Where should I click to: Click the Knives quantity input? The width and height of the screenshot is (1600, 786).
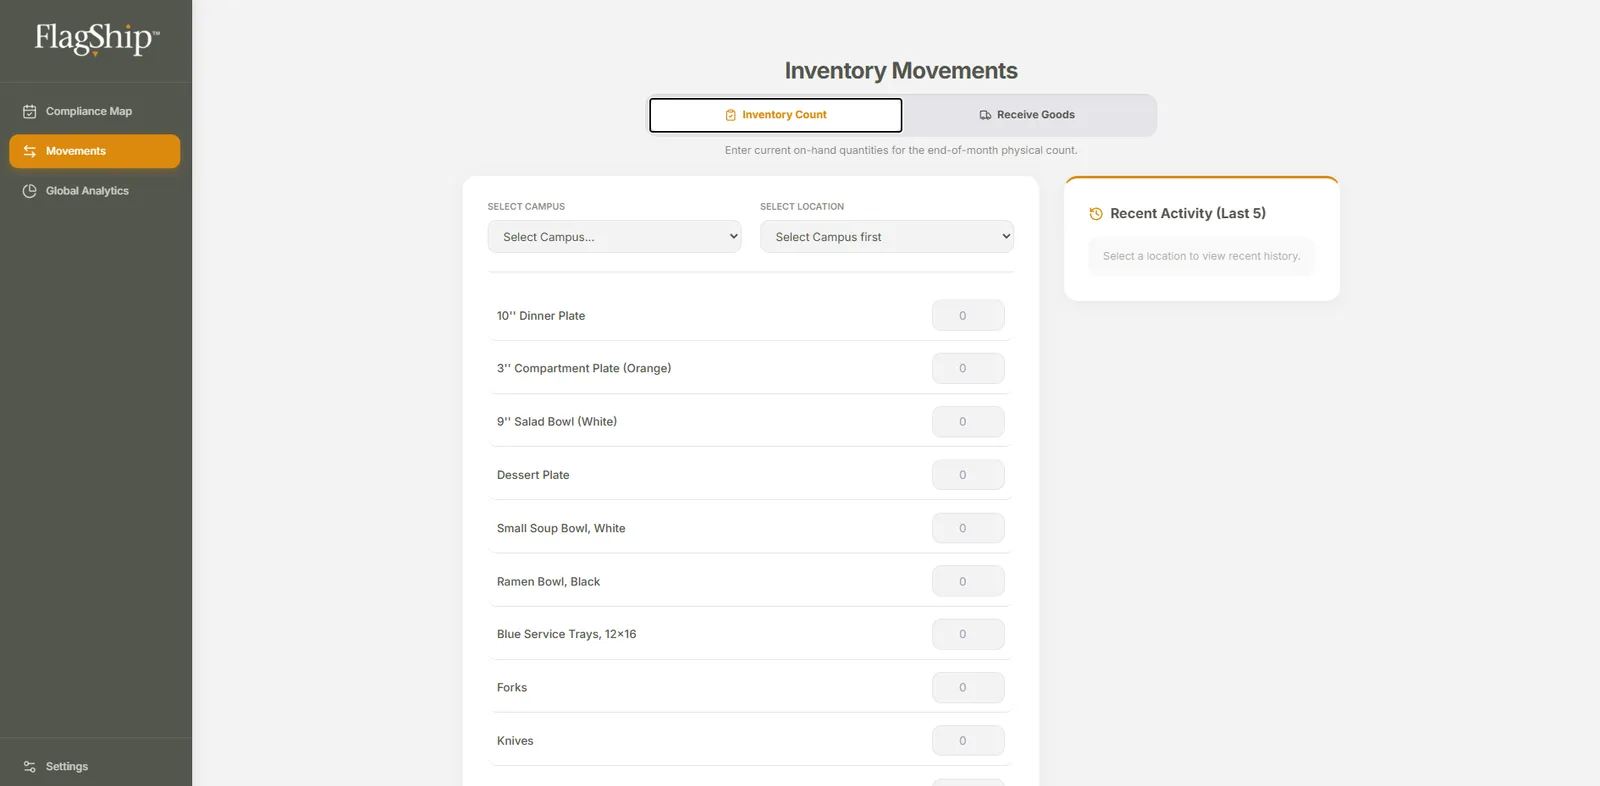click(968, 741)
